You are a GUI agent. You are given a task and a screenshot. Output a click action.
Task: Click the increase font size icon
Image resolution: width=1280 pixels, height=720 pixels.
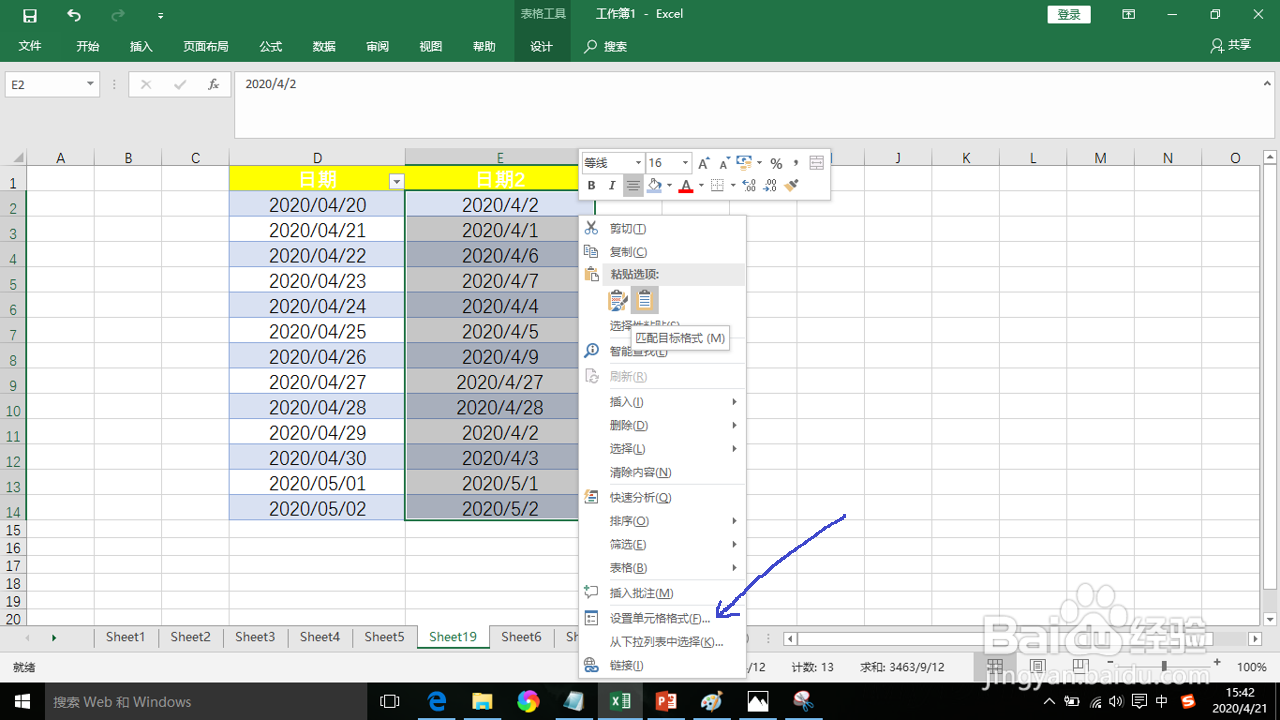704,163
